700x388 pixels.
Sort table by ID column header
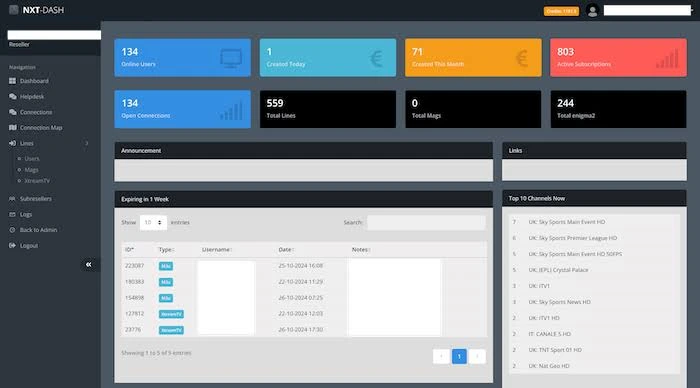129,250
